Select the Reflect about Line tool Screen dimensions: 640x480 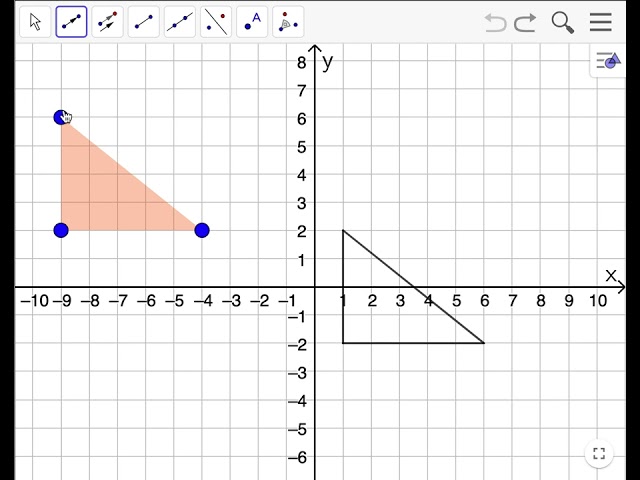point(216,22)
